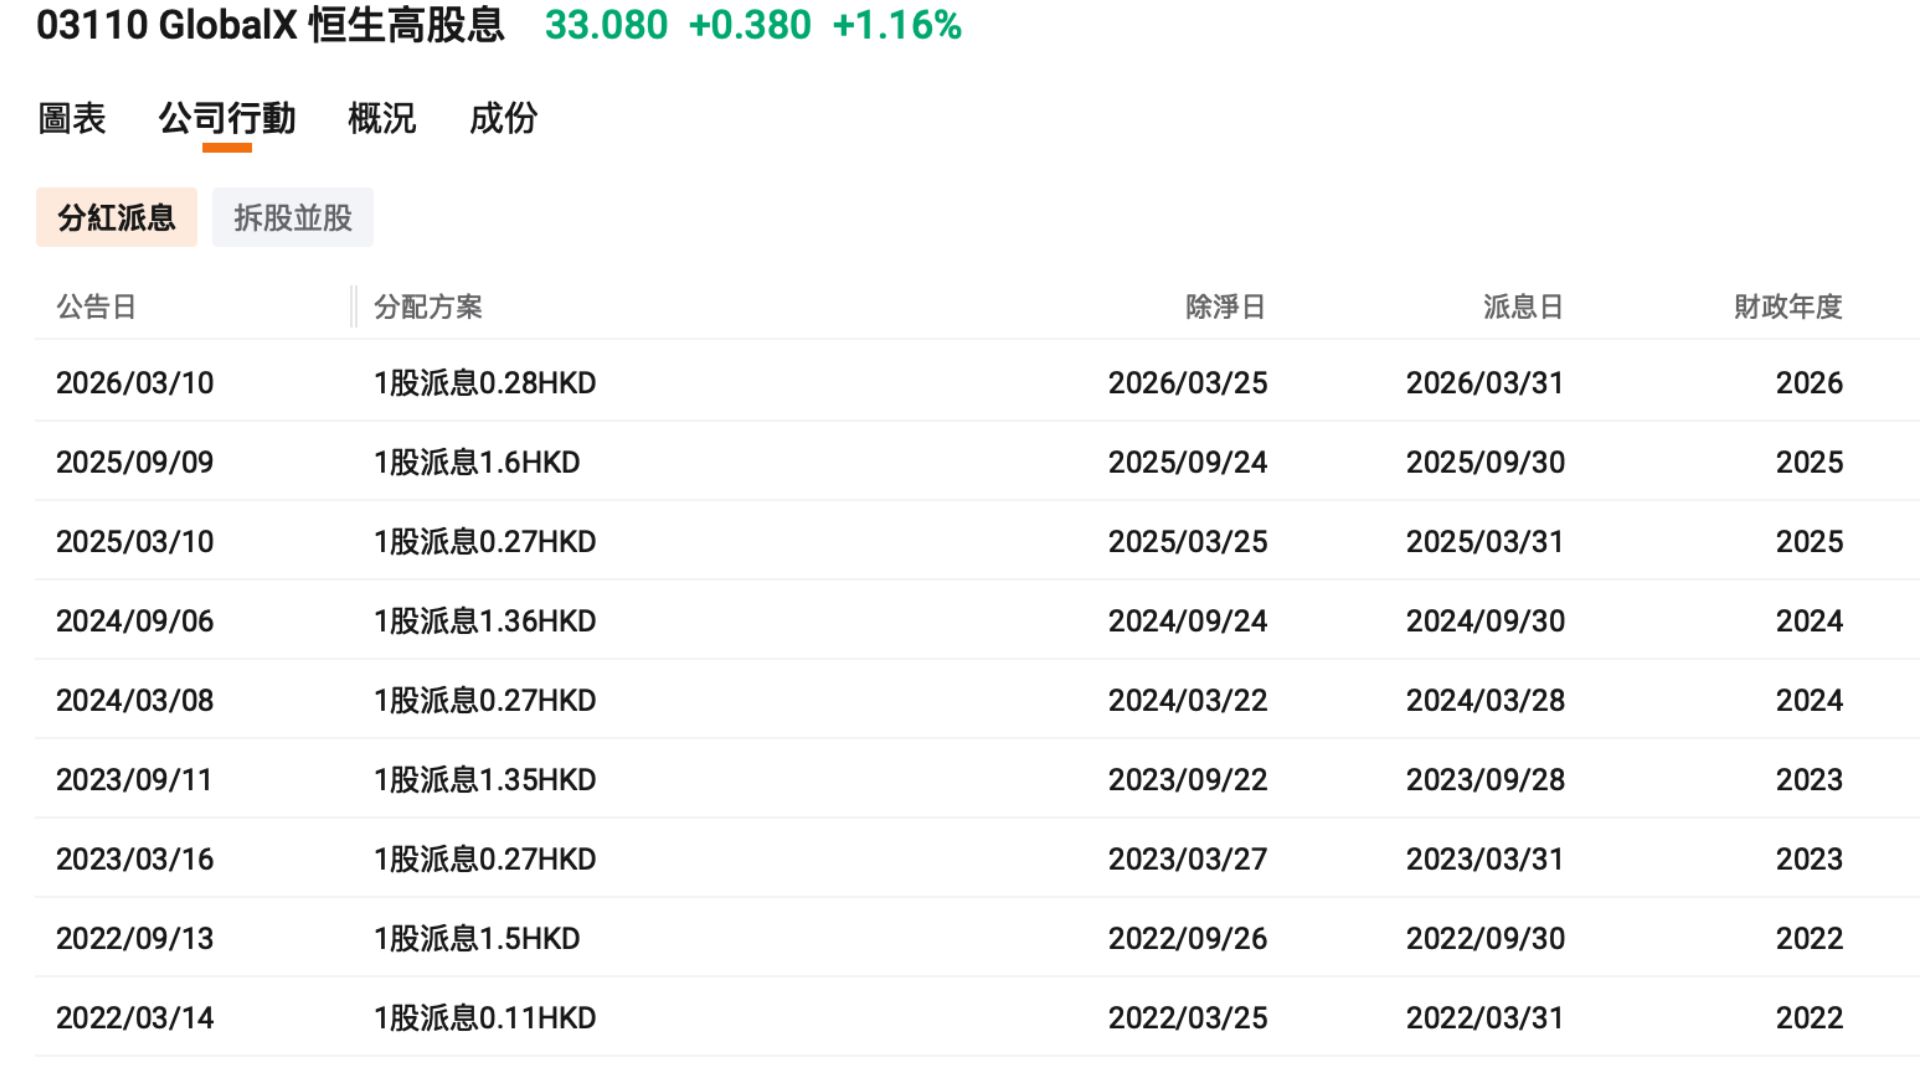Click the 分配方案 column header
The image size is (1920, 1080).
point(428,307)
